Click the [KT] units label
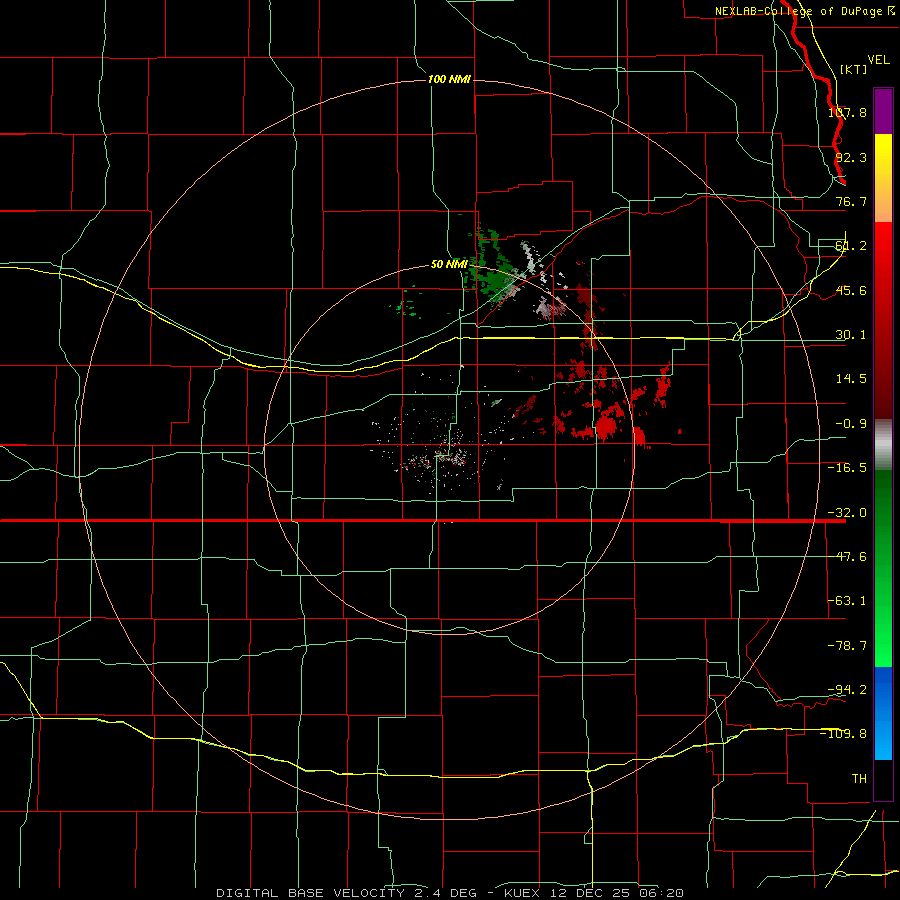This screenshot has width=900, height=900. point(853,69)
